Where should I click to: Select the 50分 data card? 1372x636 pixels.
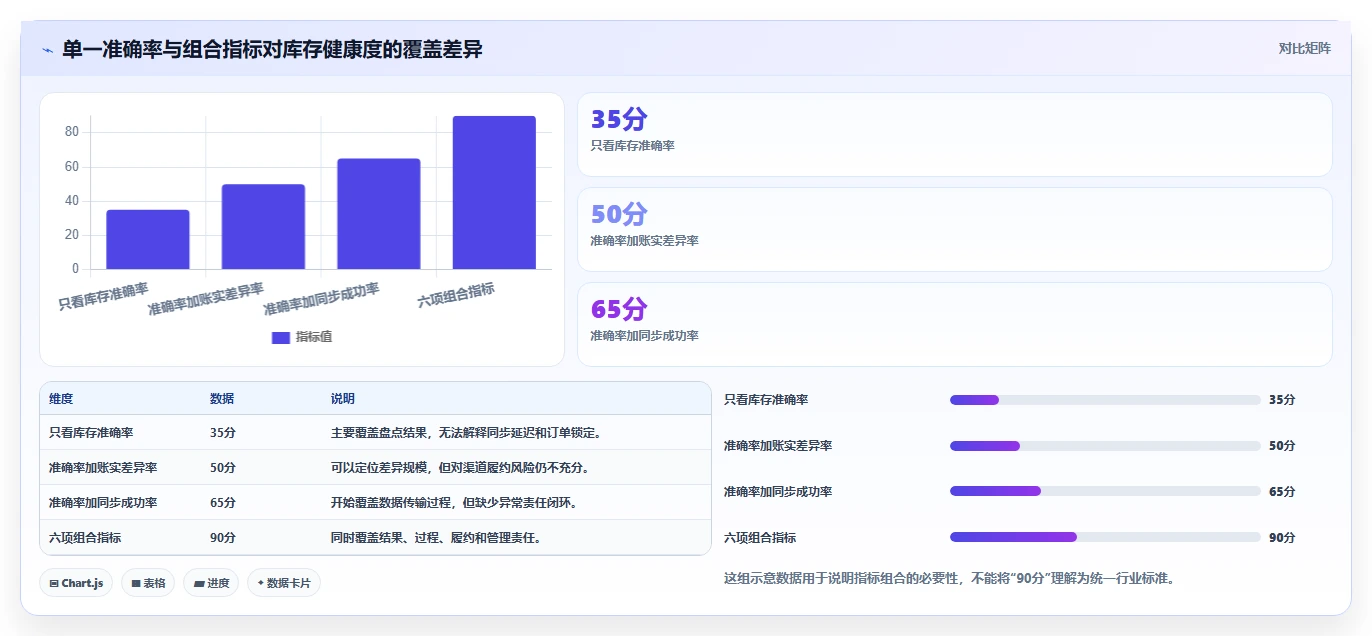[955, 230]
